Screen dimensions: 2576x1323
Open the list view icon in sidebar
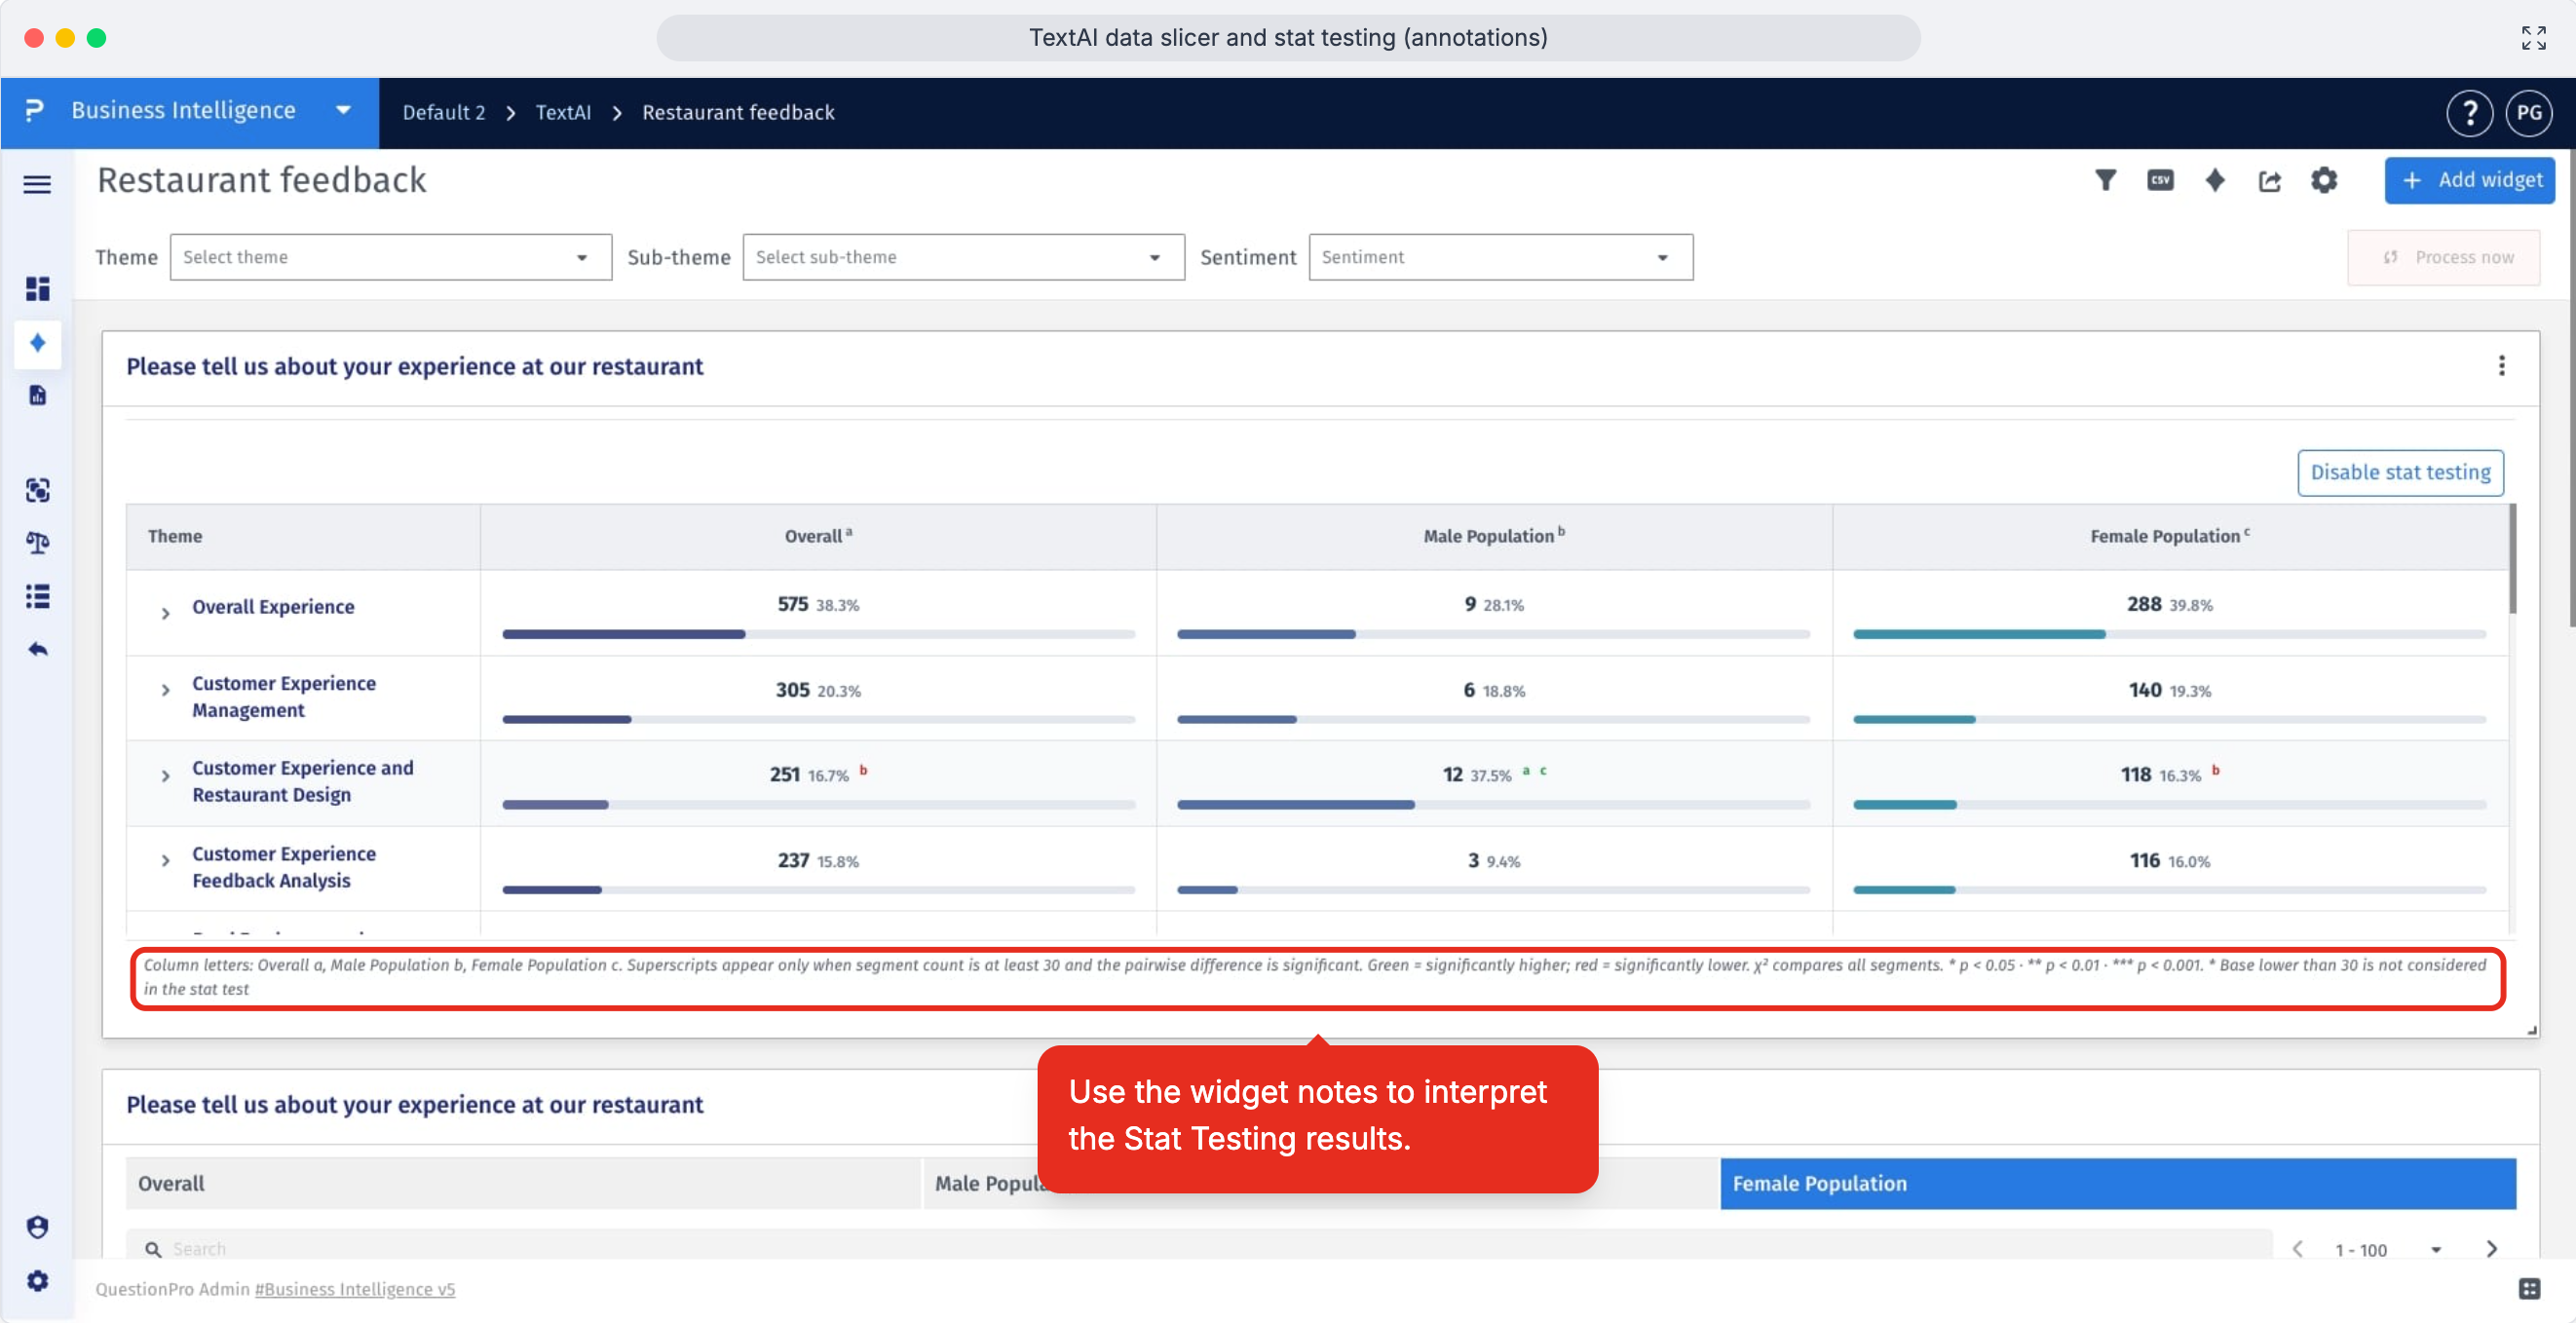pos(37,596)
